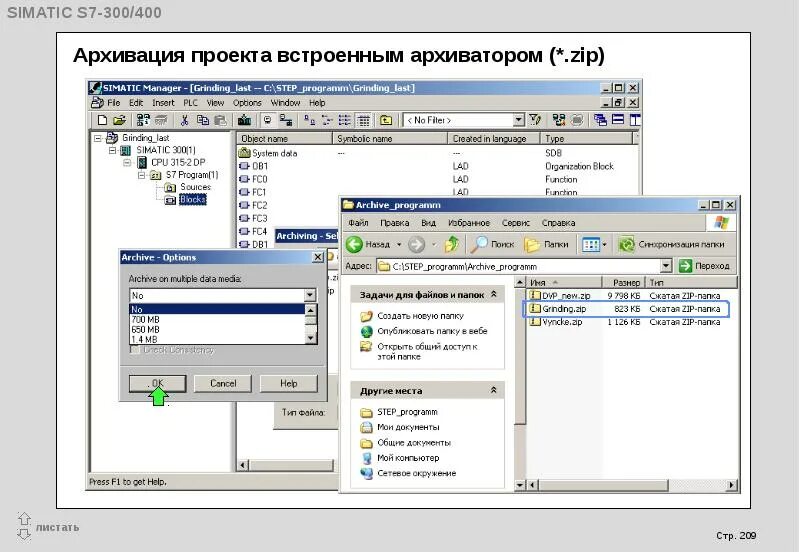Screen dimensions: 800x553
Task: Click the Accessible Nodes toolbar icon
Action: point(143,120)
